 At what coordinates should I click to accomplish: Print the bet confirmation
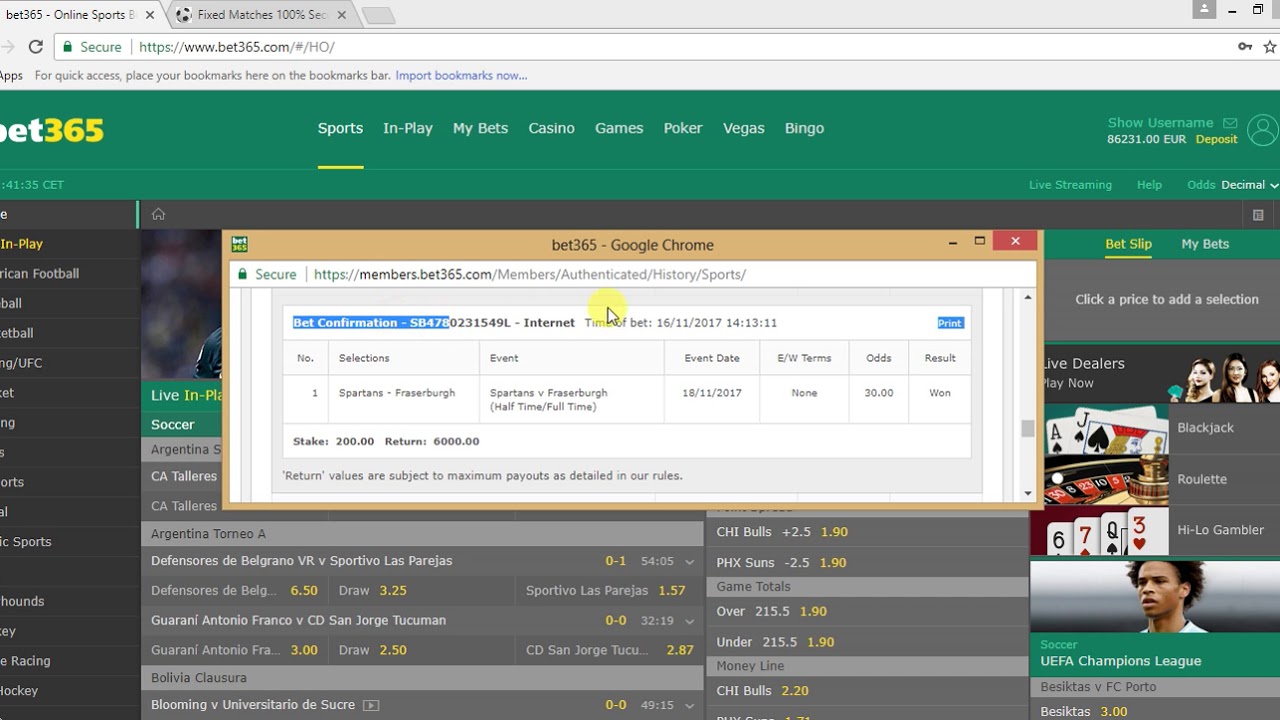(949, 323)
